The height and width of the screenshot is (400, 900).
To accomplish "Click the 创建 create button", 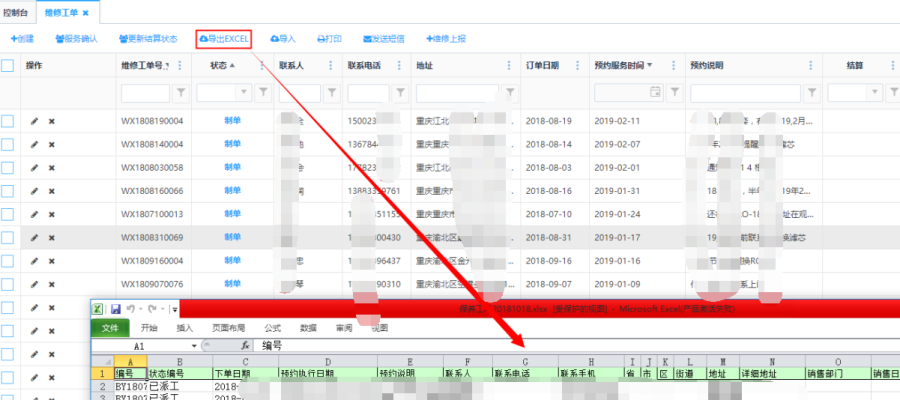I will [x=22, y=39].
